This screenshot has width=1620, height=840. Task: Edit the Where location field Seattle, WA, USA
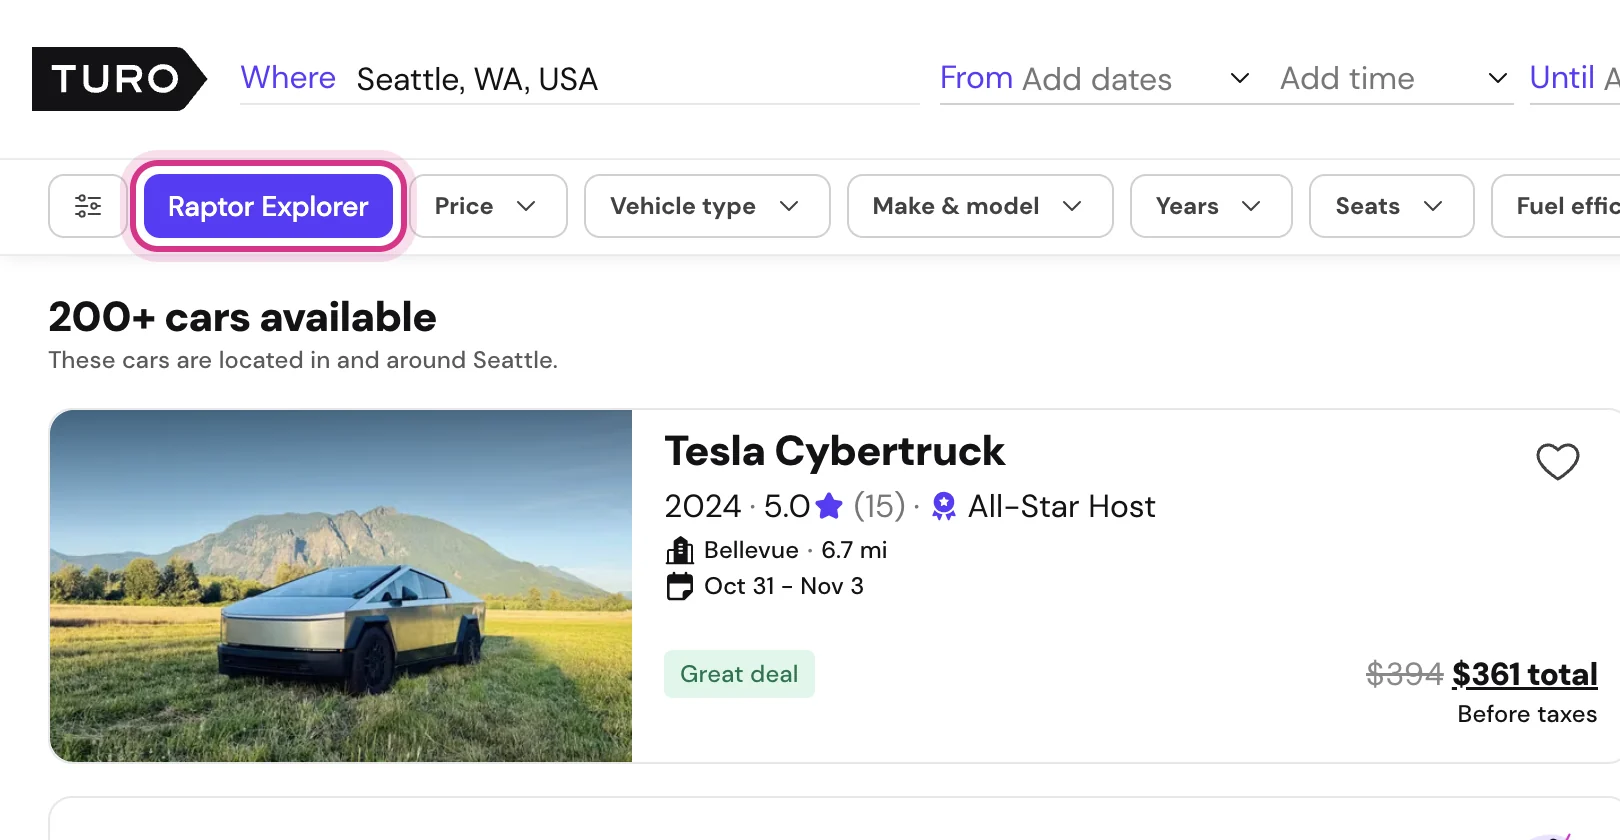tap(580, 79)
